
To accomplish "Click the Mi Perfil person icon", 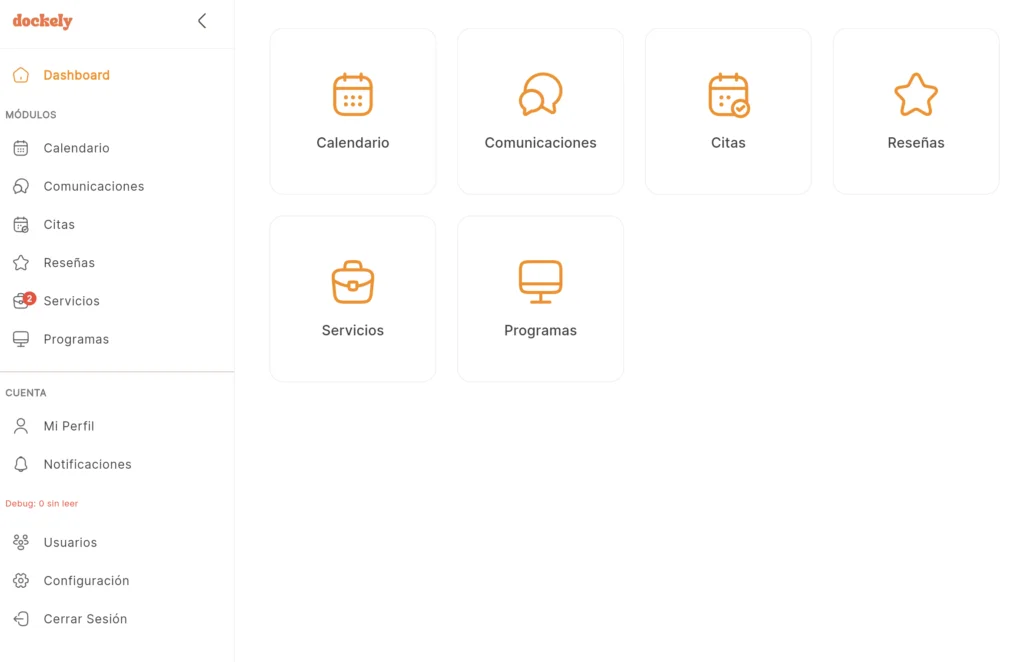I will (x=20, y=426).
